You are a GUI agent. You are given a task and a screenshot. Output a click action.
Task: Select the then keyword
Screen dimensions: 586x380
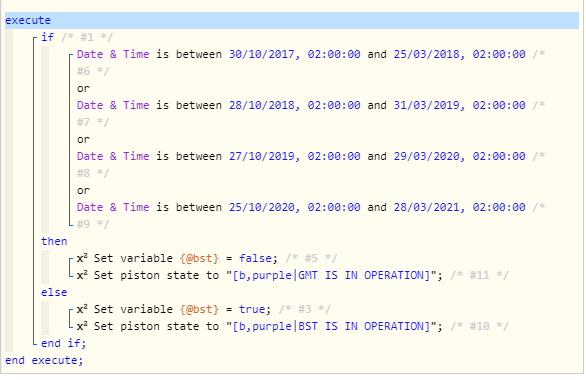[x=54, y=241]
